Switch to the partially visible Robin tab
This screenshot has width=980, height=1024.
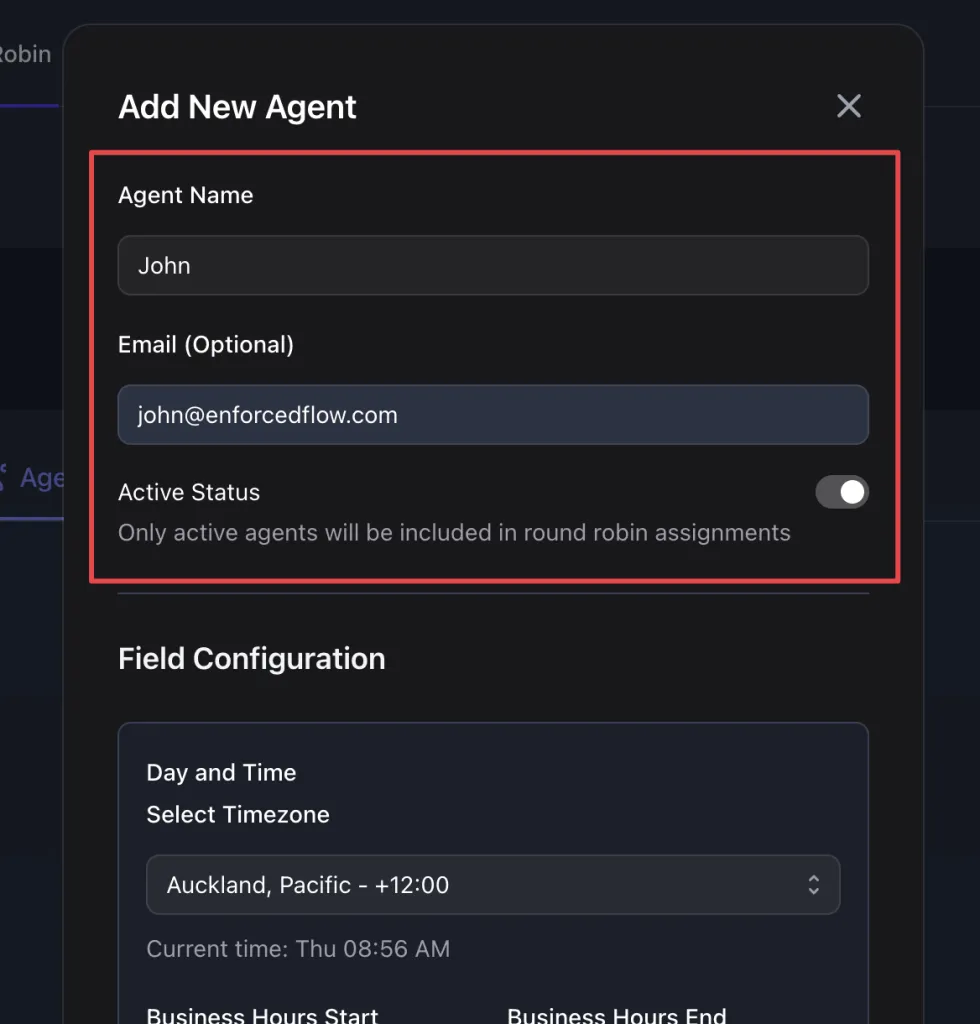[26, 54]
